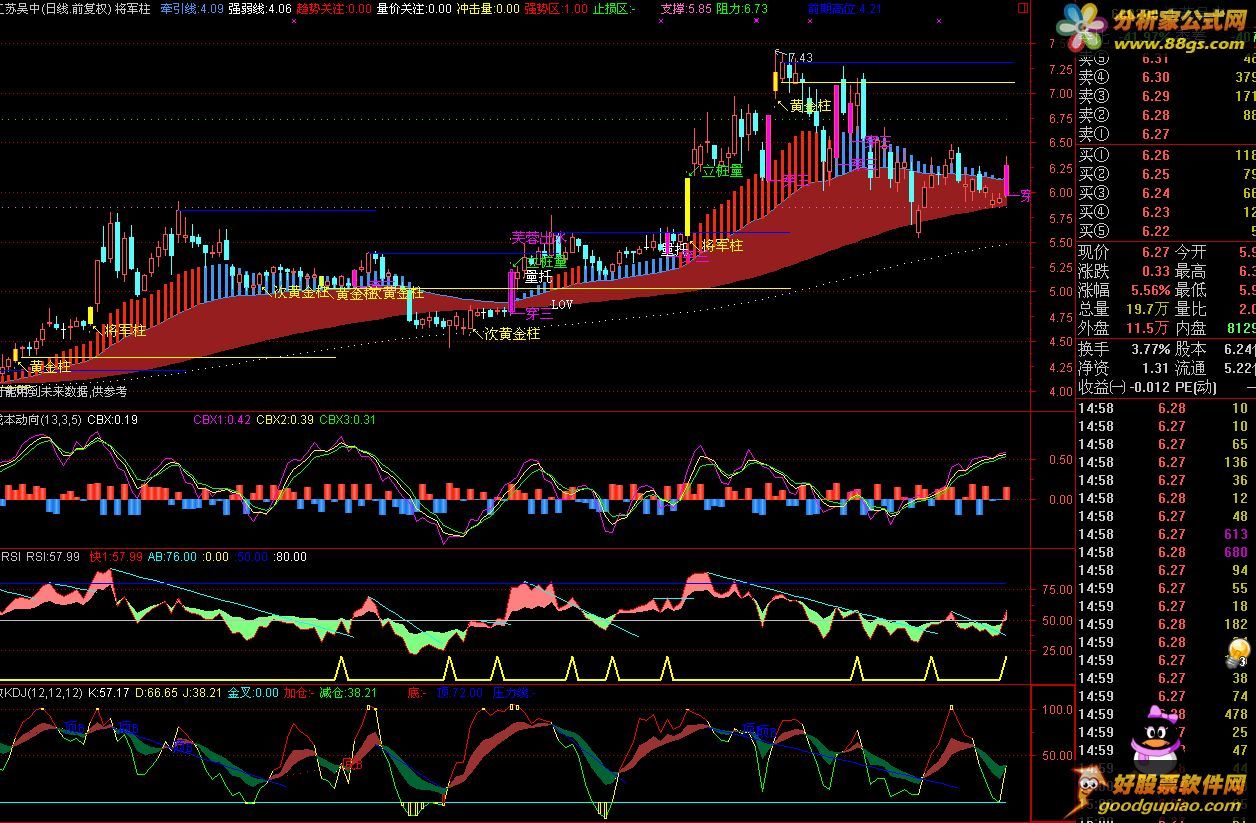The image size is (1256, 823).
Task: Select the 卖② 6.28 ask row
Action: [1166, 116]
